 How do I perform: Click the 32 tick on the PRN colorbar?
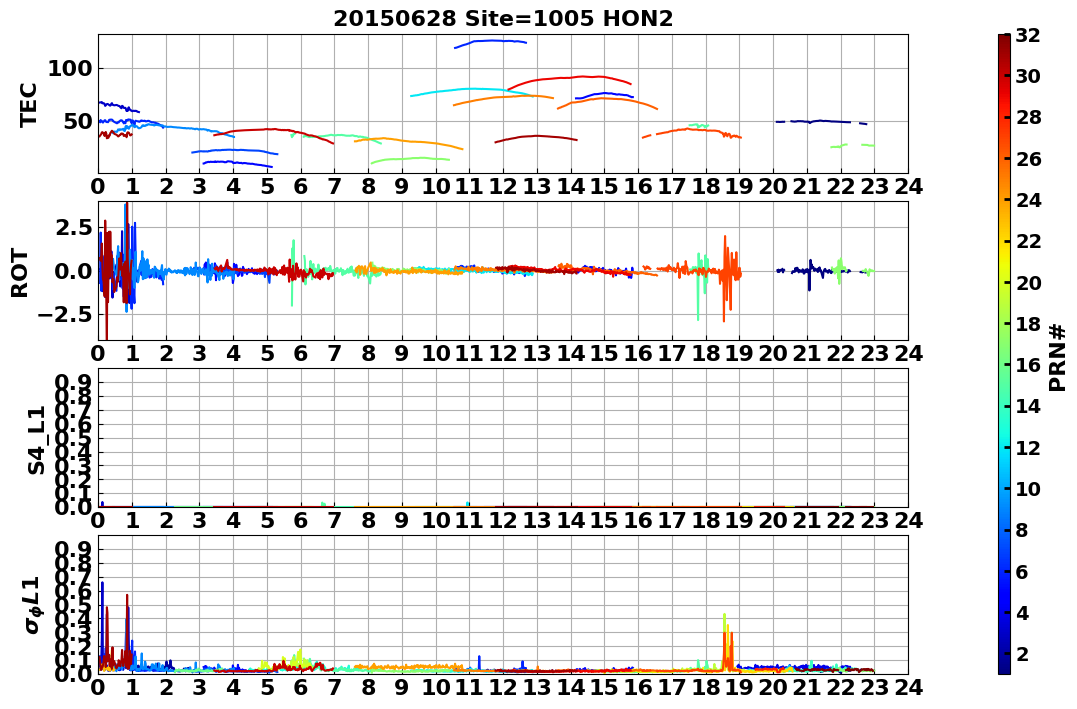pos(1028,35)
